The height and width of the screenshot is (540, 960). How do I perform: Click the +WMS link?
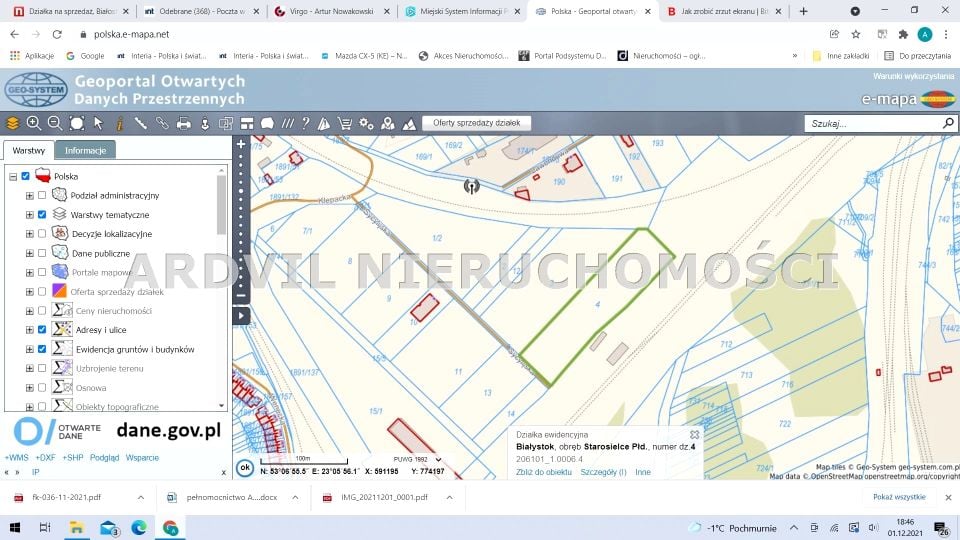17,457
